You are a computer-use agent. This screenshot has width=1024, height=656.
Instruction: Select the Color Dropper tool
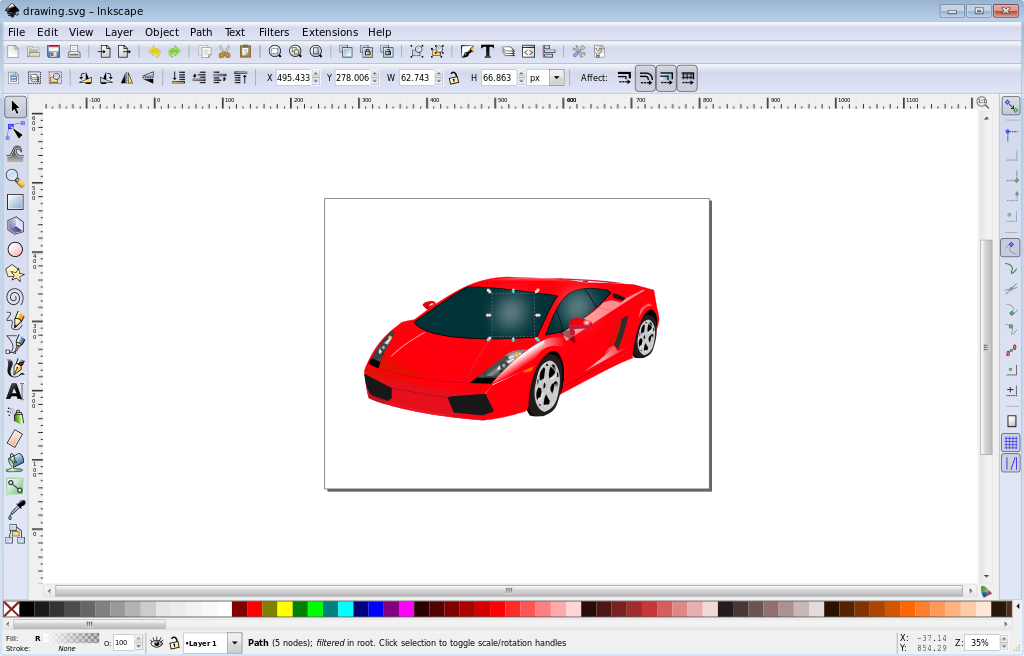(x=15, y=510)
